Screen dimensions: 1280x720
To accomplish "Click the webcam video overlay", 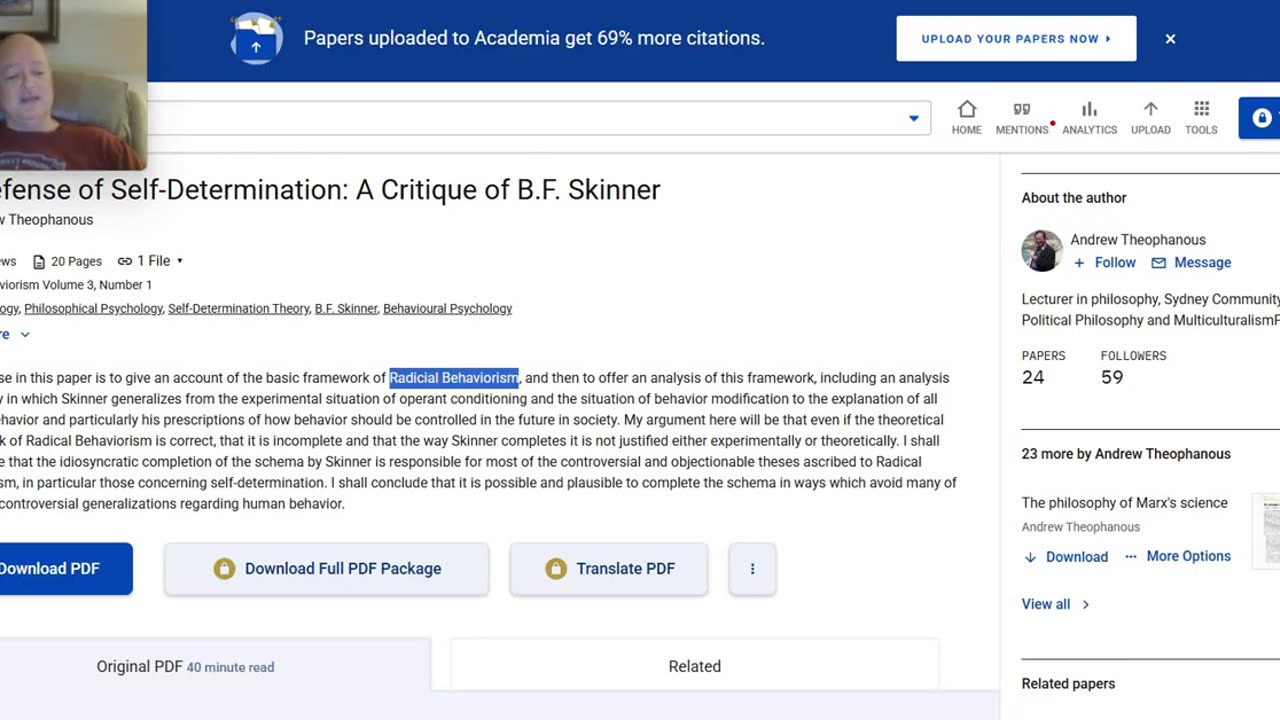I will click(73, 85).
